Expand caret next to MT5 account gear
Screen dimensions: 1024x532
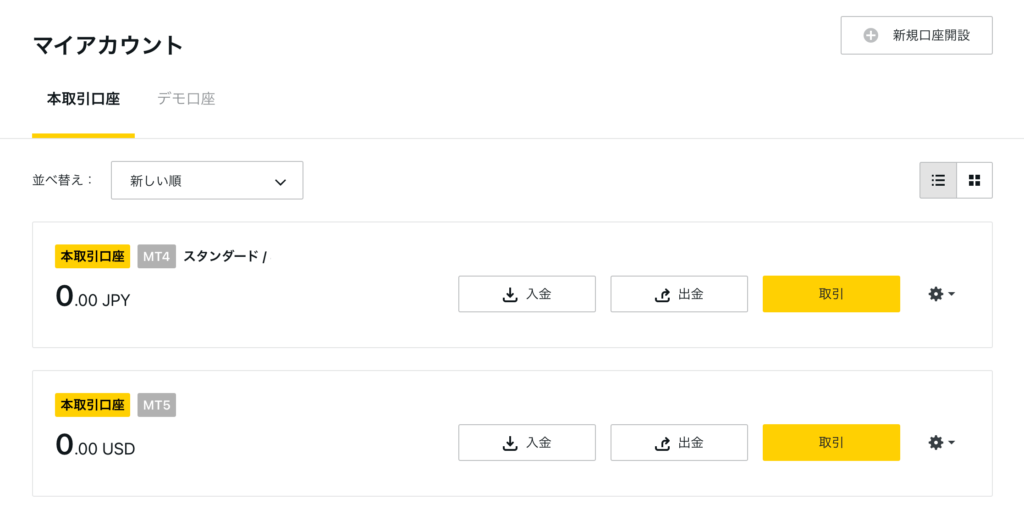click(x=952, y=443)
